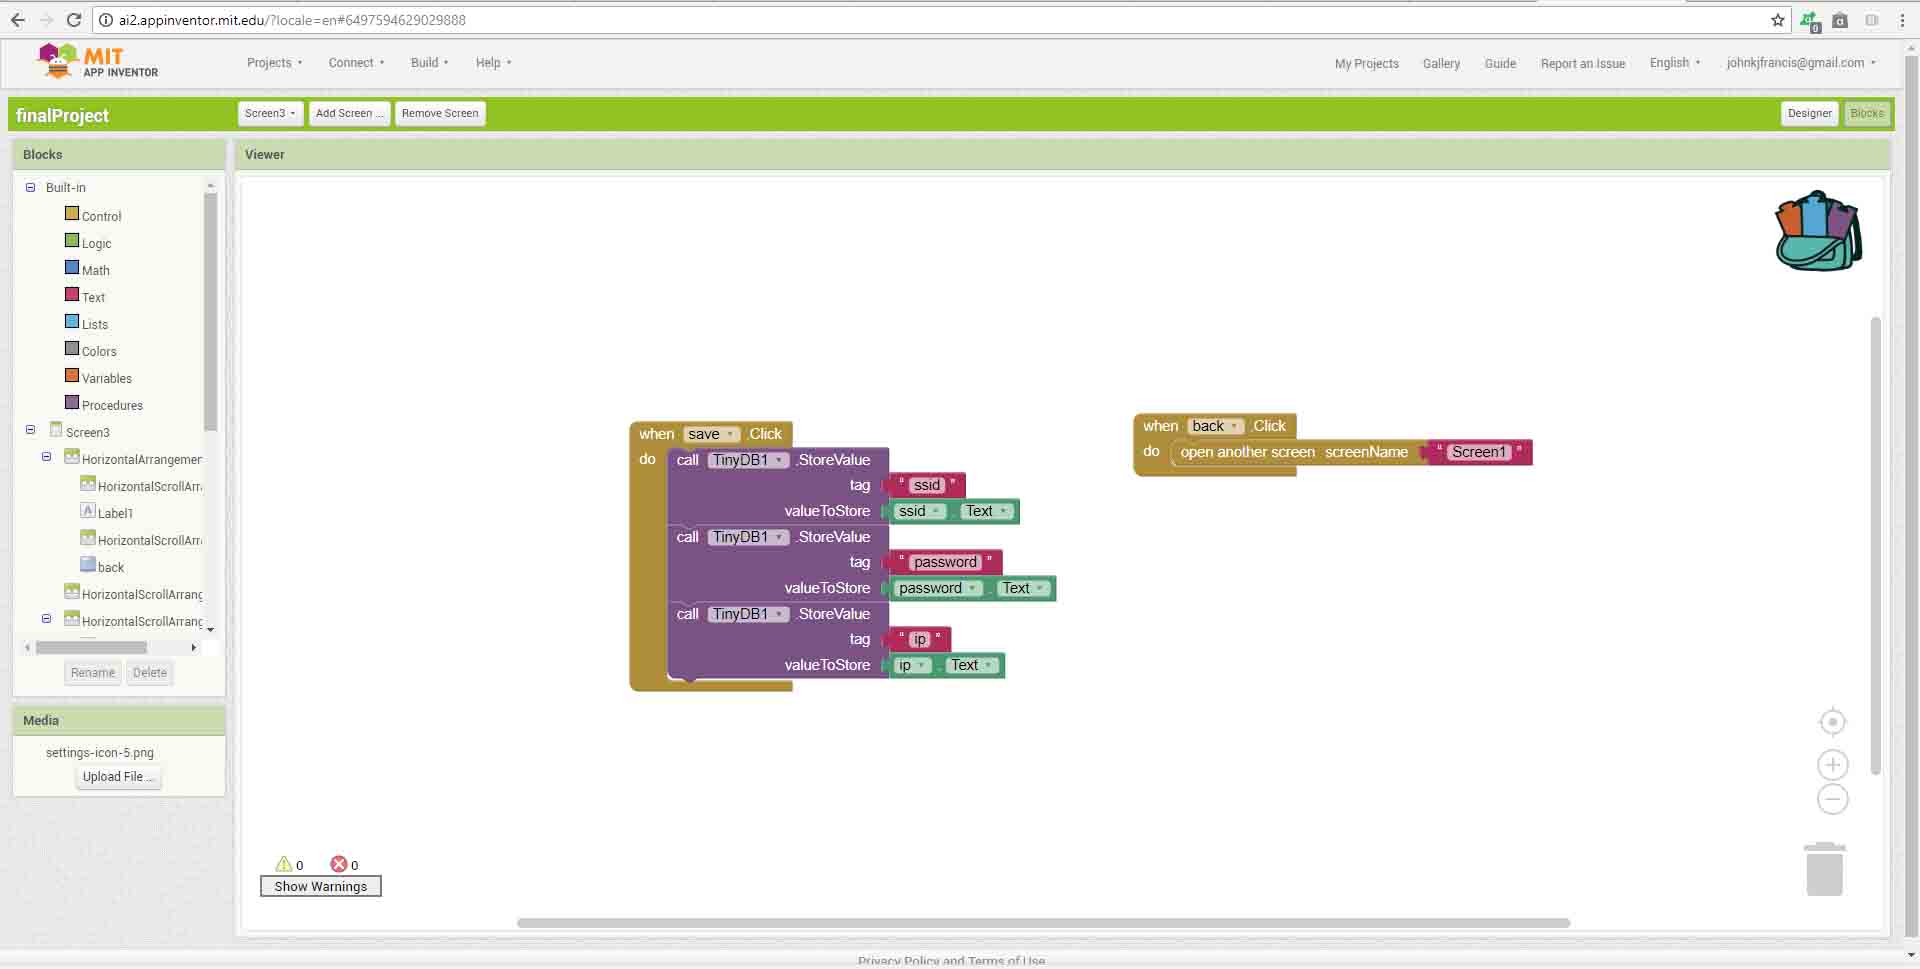Open the Projects menu
The image size is (1920, 969).
(x=275, y=62)
